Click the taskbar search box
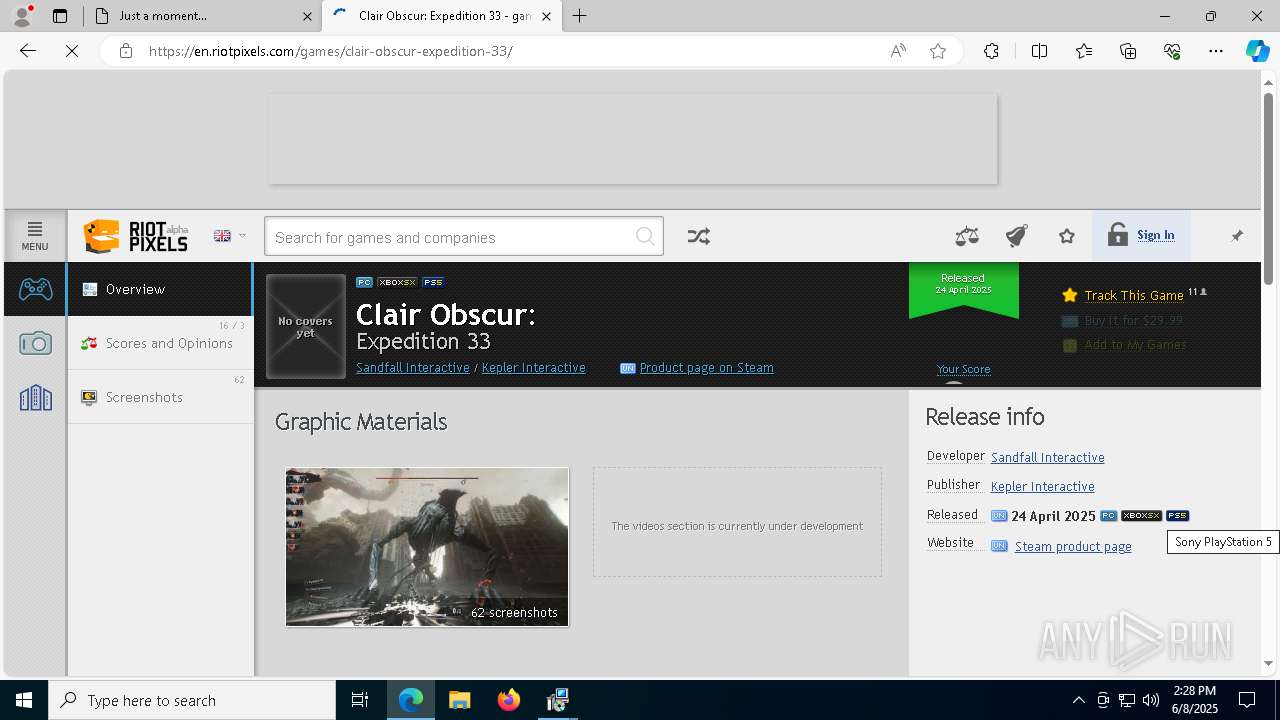The height and width of the screenshot is (720, 1280). click(x=192, y=700)
